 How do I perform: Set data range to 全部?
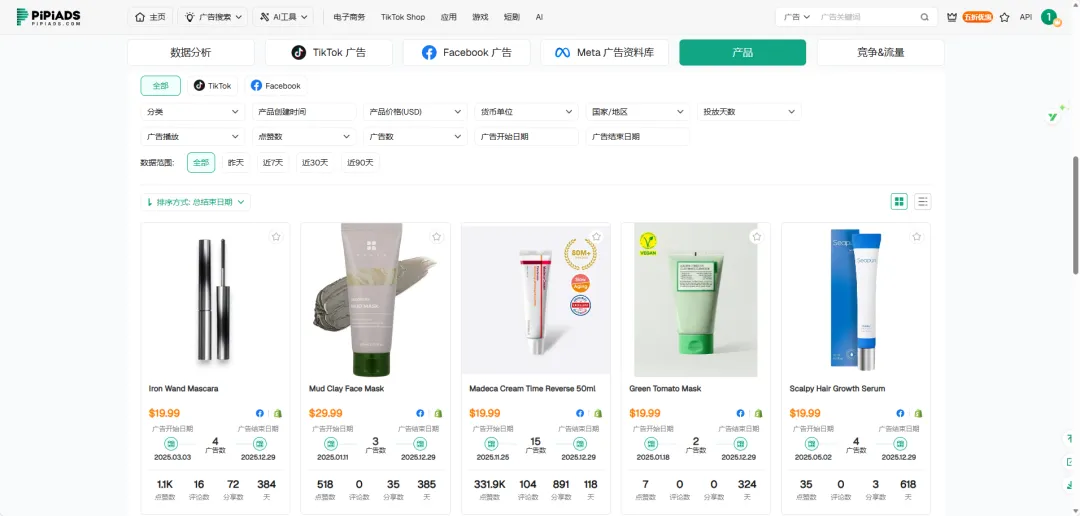click(201, 163)
